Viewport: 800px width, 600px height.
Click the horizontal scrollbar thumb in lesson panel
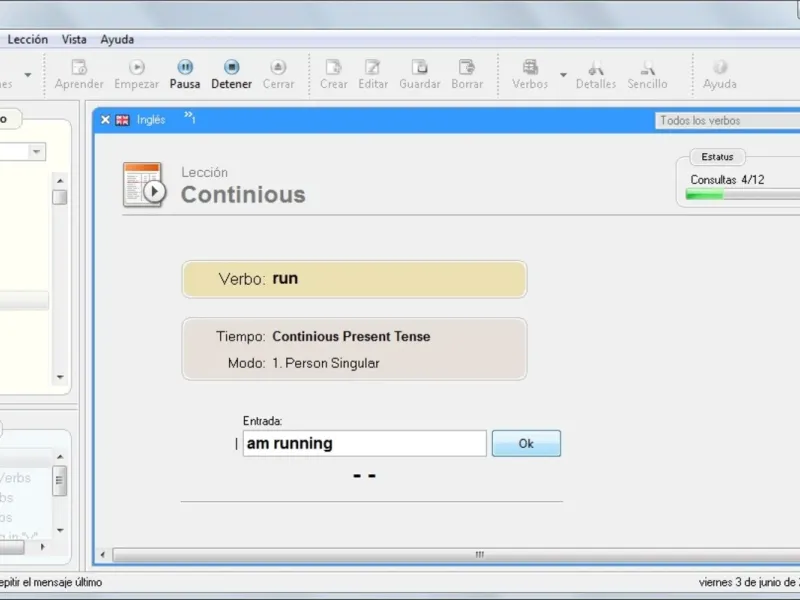pyautogui.click(x=456, y=555)
